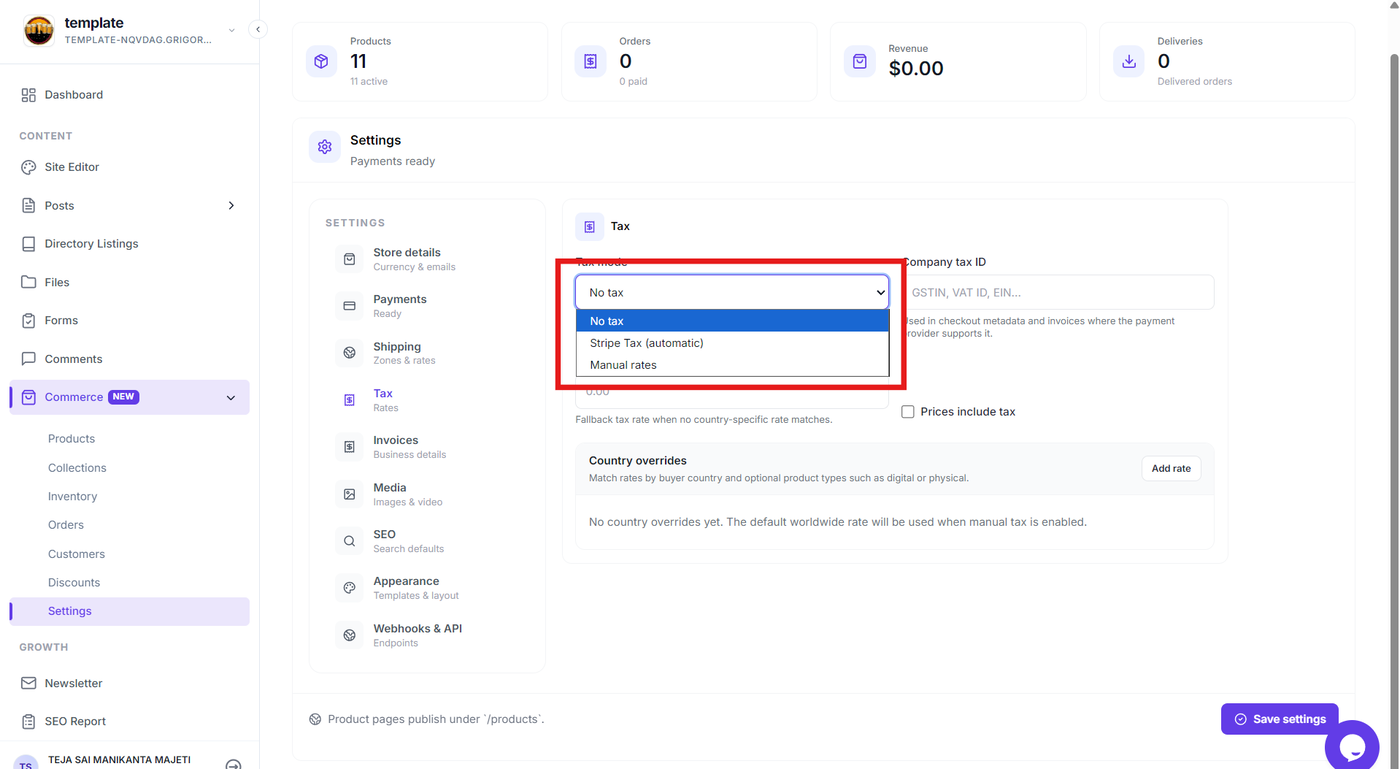Collapse the Commerce menu chevron

coord(231,398)
